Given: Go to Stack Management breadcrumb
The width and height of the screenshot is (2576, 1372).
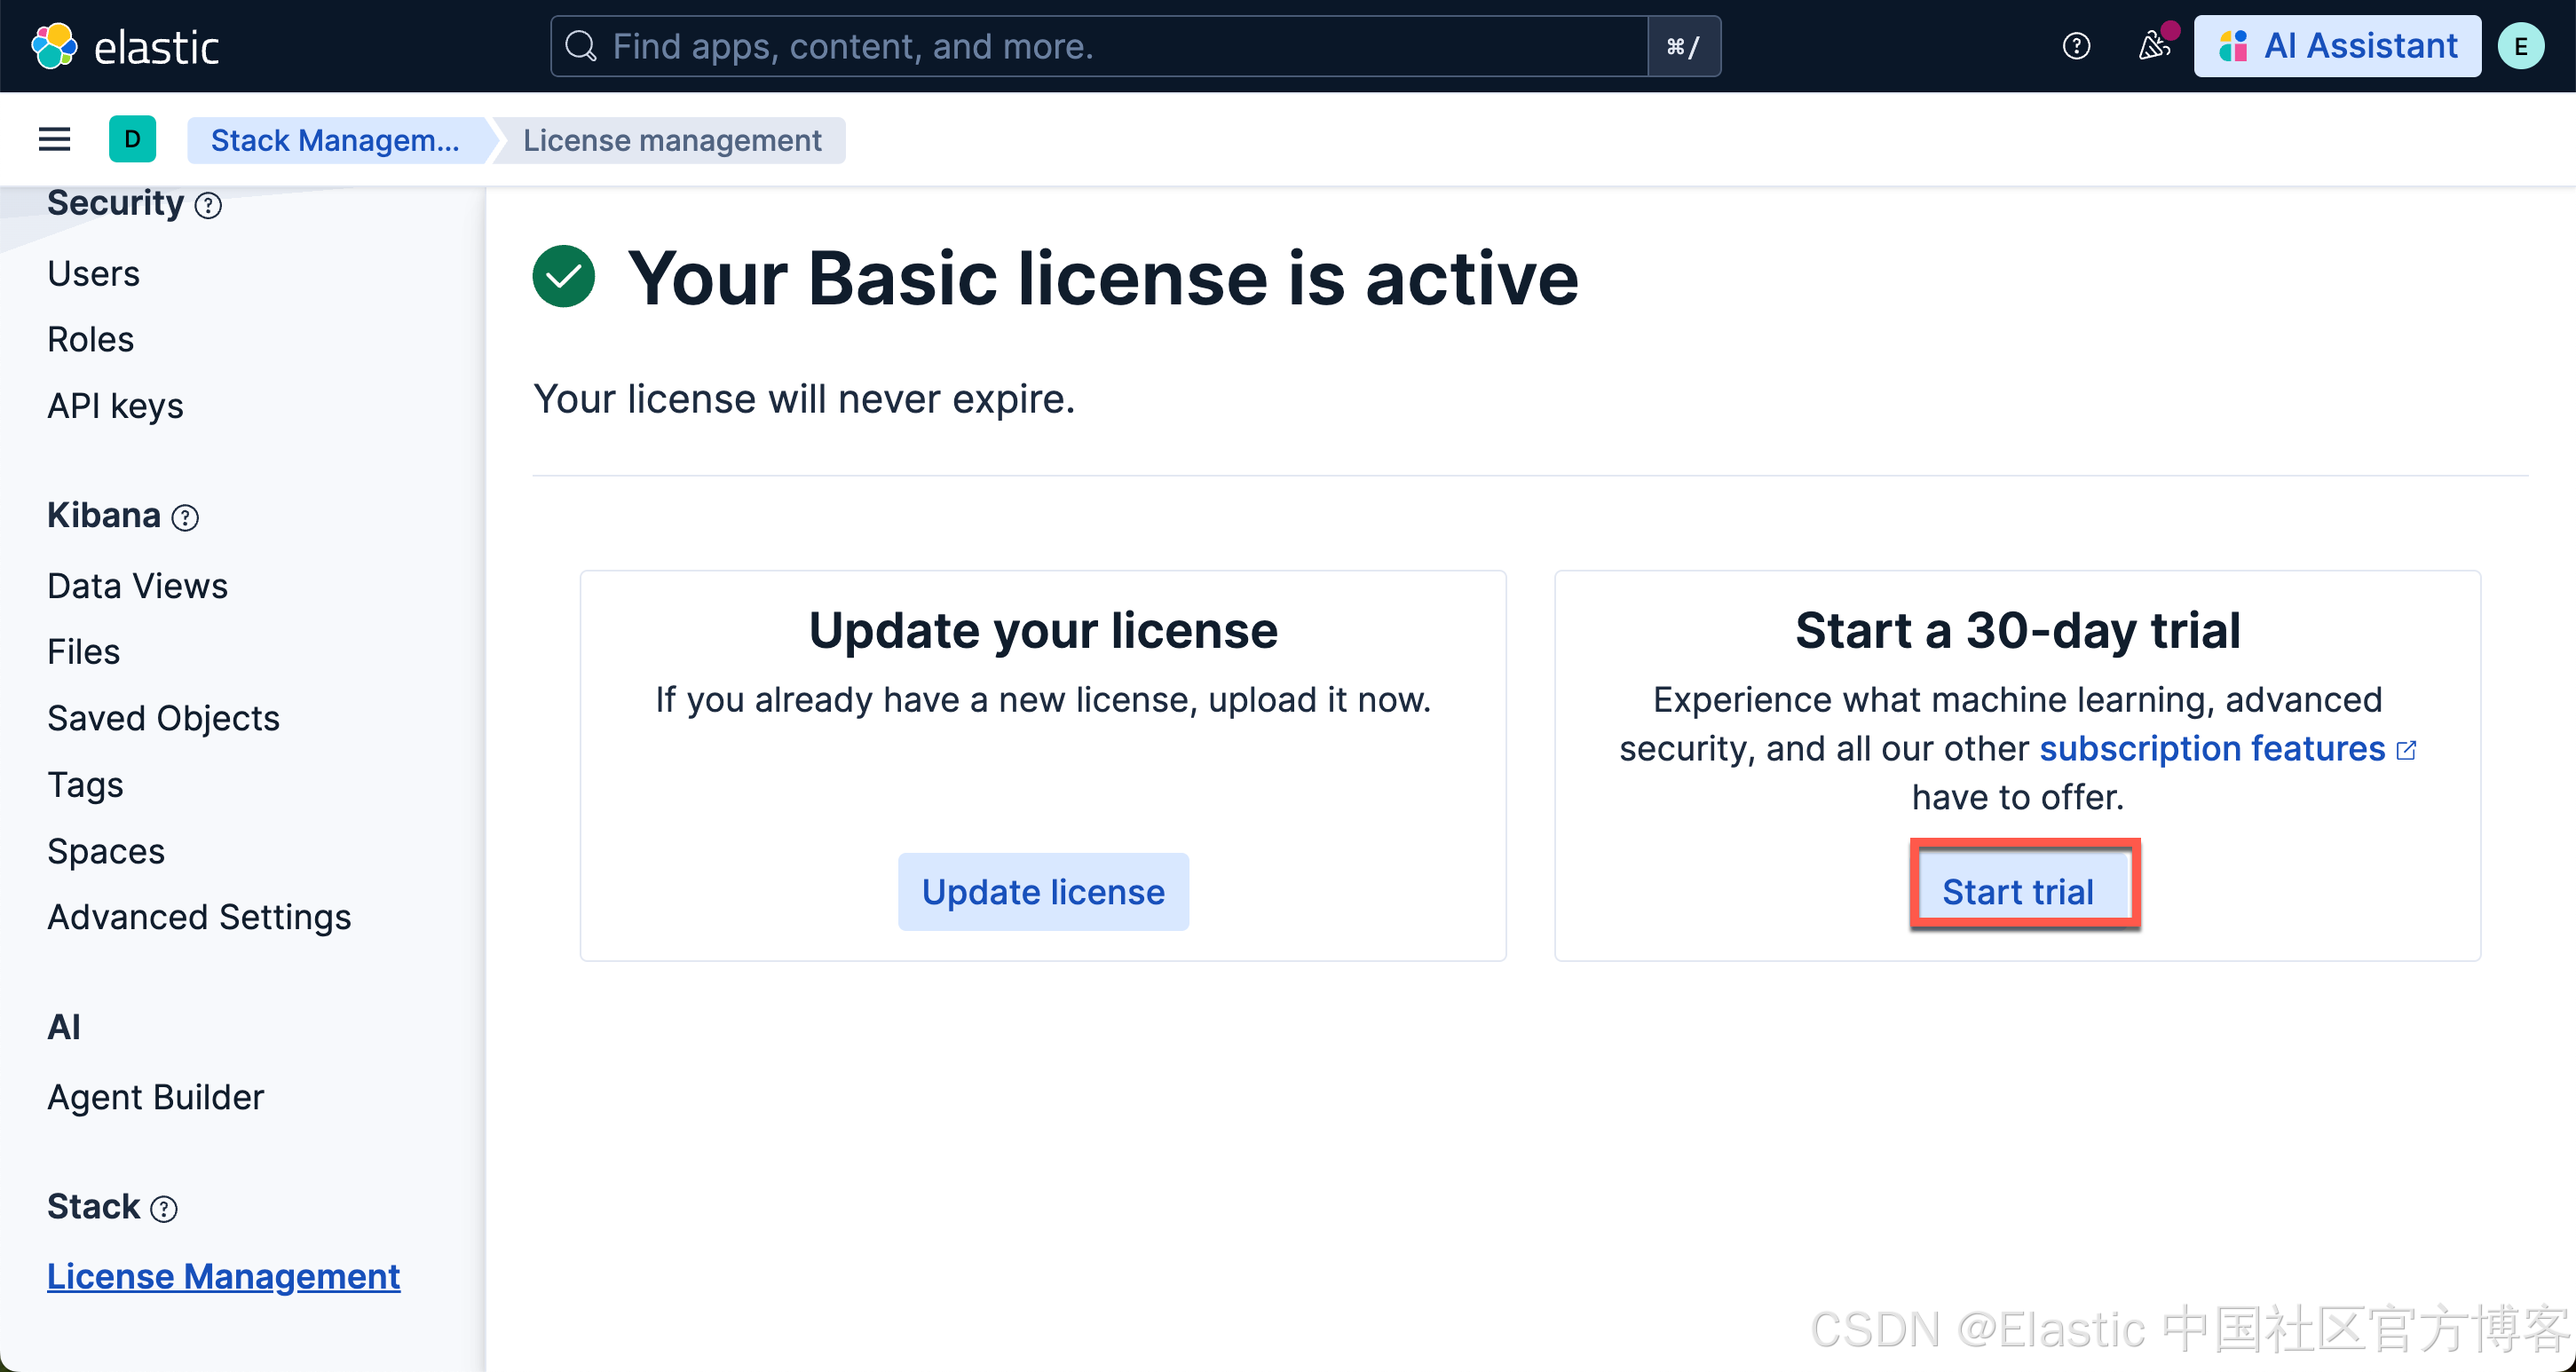Looking at the screenshot, I should pos(335,140).
